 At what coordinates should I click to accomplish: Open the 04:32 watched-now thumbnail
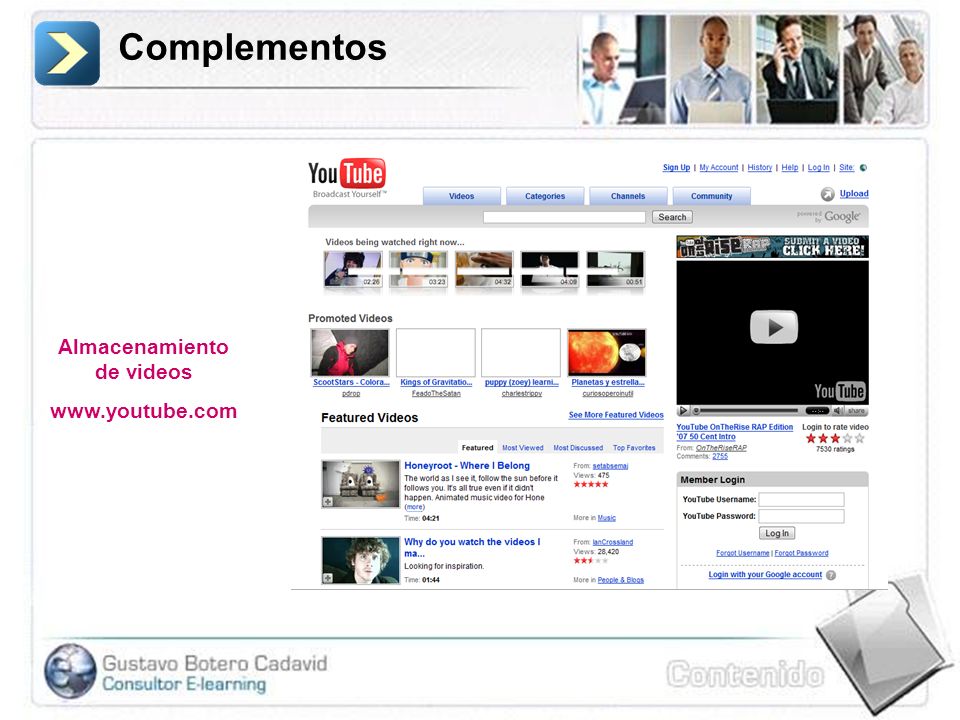click(x=484, y=269)
